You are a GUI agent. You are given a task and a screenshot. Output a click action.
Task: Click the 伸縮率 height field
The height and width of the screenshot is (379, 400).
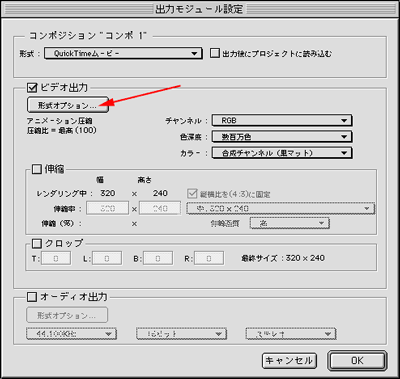pyautogui.click(x=160, y=208)
